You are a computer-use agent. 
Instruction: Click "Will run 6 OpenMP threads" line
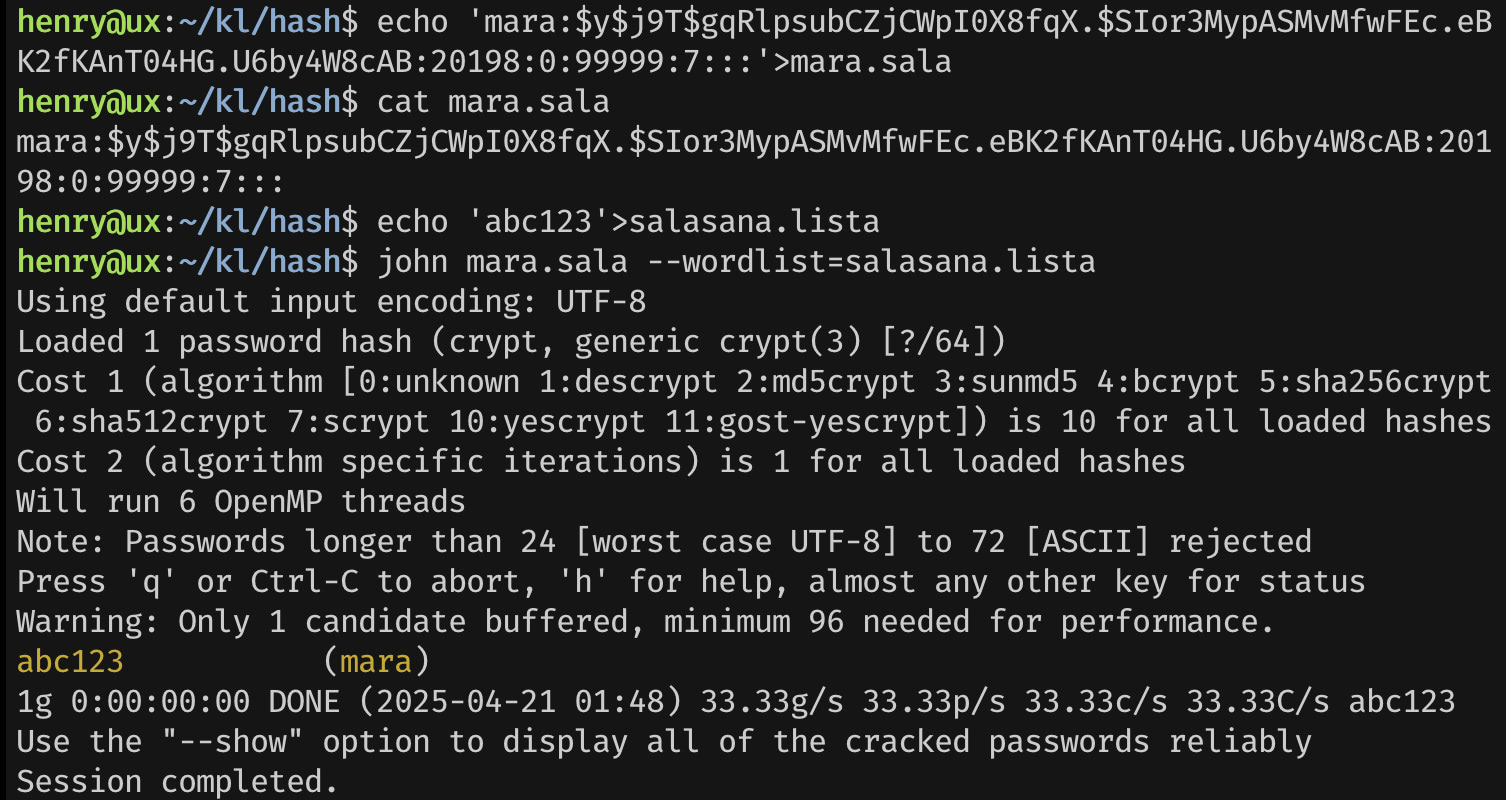point(241,502)
